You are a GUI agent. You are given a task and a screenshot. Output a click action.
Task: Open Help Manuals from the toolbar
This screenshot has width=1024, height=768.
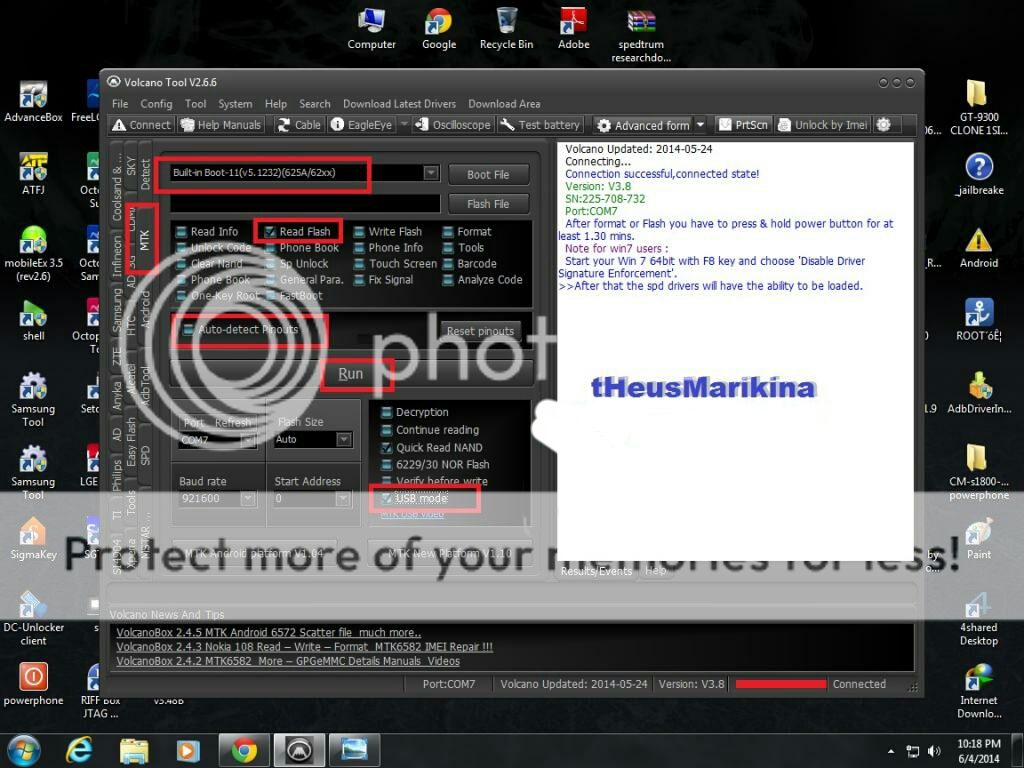[221, 125]
